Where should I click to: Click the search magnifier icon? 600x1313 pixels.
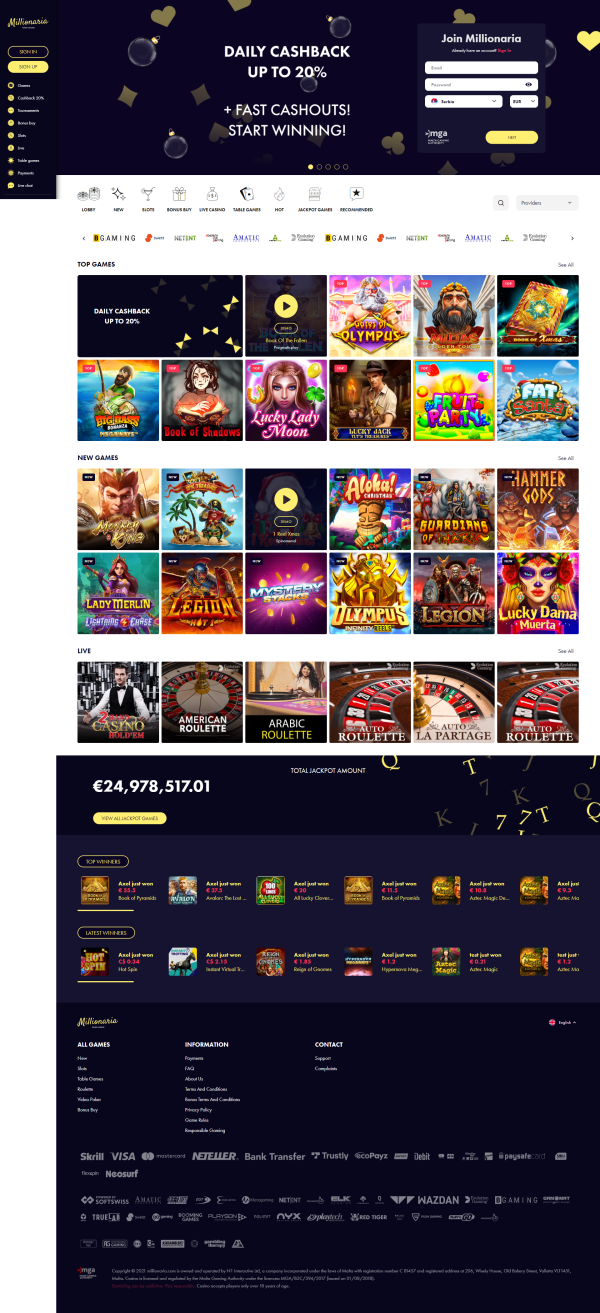[x=501, y=203]
